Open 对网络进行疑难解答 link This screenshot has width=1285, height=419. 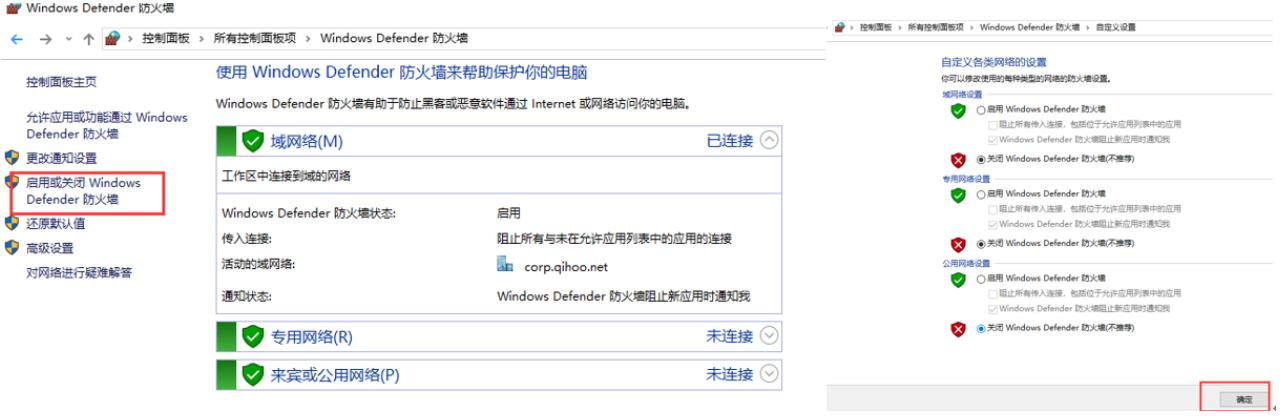[79, 272]
